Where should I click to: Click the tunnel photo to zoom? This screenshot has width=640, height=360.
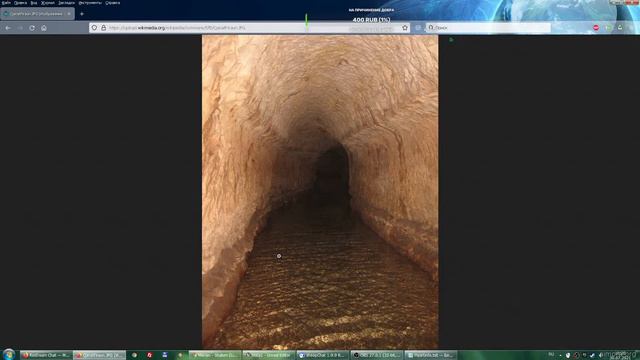[320, 192]
